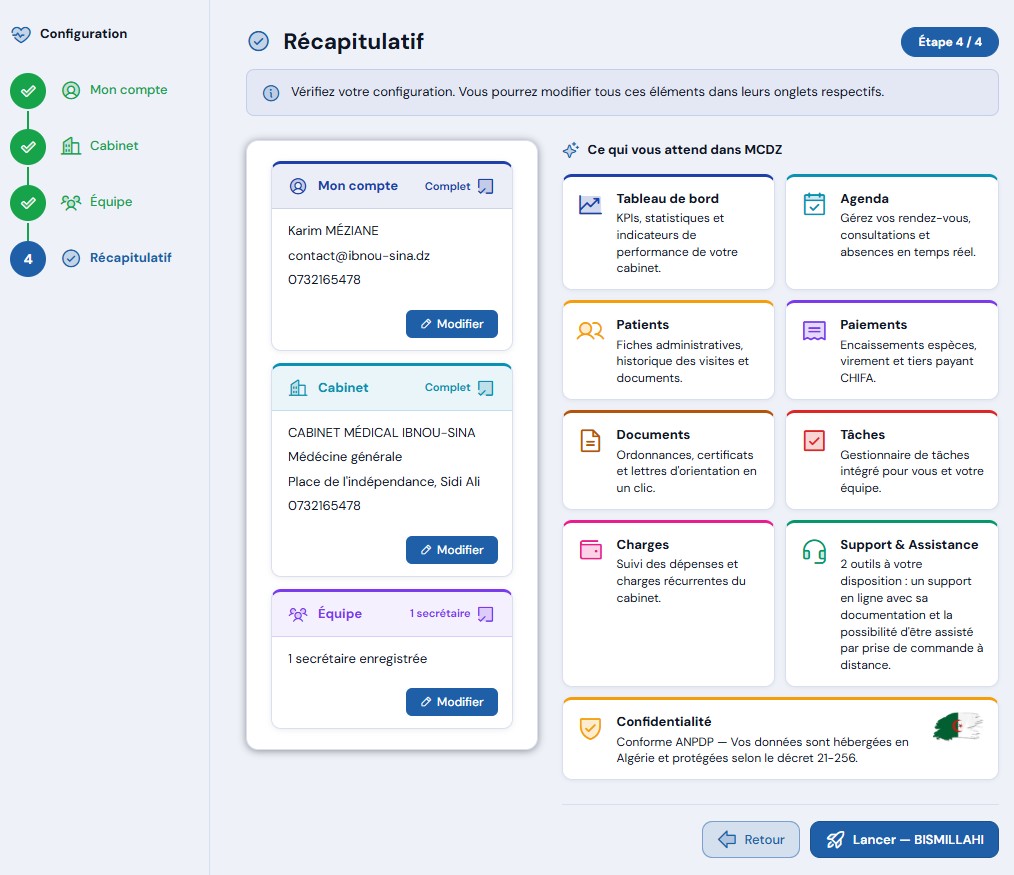Click the Documents file icon
Viewport: 1014px width, 875px height.
click(590, 440)
